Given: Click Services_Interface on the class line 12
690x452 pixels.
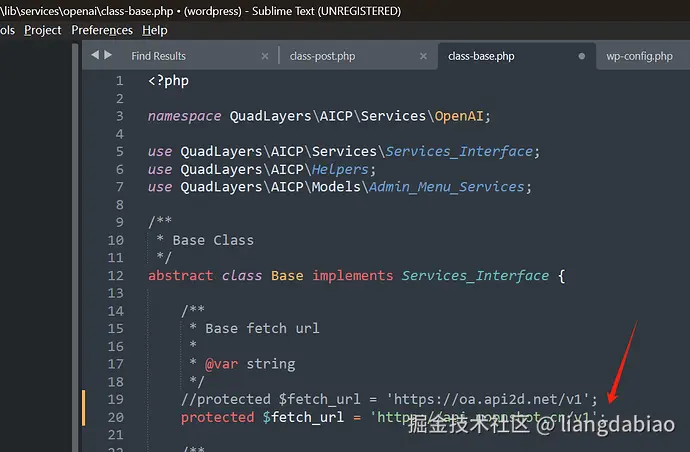Looking at the screenshot, I should pyautogui.click(x=475, y=276).
